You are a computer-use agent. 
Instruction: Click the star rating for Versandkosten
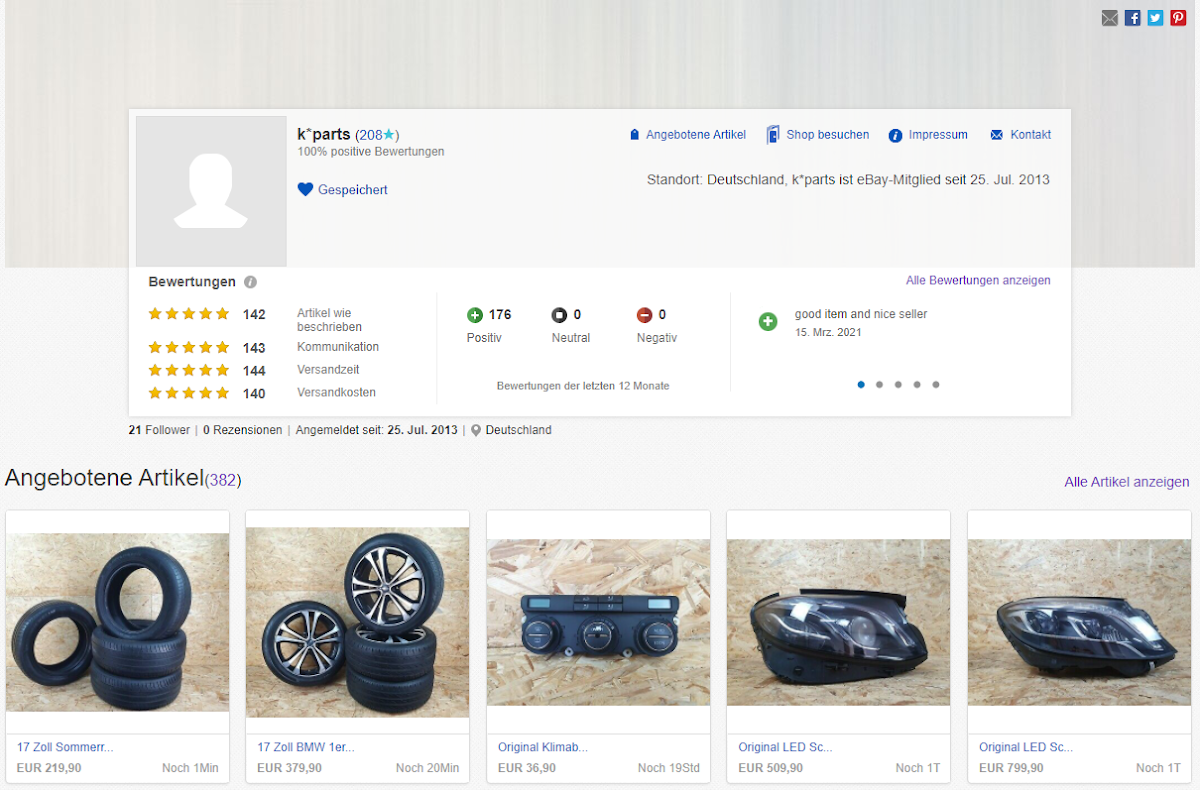pyautogui.click(x=189, y=393)
